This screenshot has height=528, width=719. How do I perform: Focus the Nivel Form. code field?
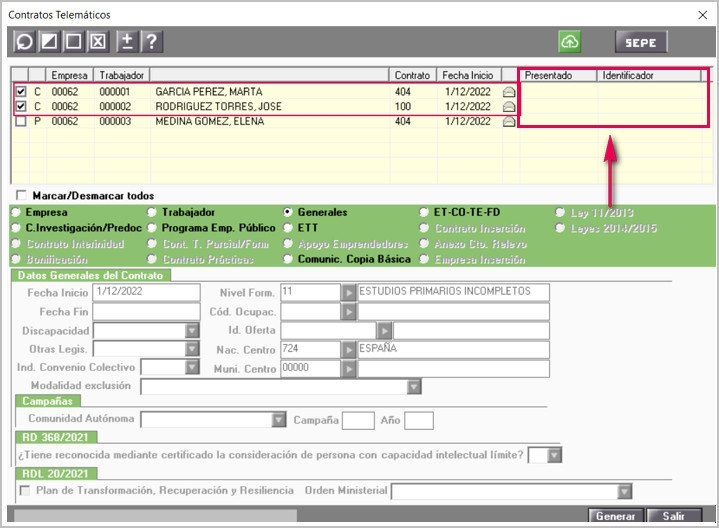click(x=310, y=292)
